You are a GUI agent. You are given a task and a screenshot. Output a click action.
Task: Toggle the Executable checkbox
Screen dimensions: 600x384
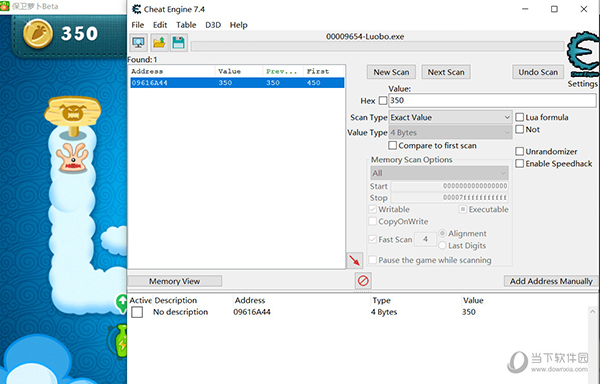(463, 209)
